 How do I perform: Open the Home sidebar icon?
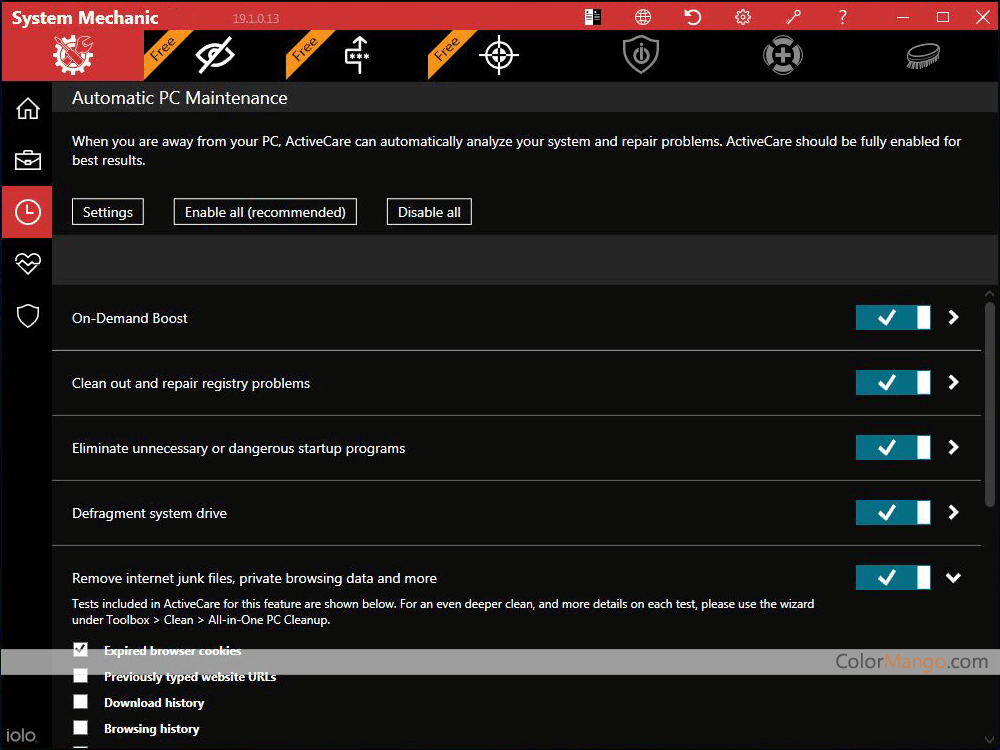[x=27, y=109]
